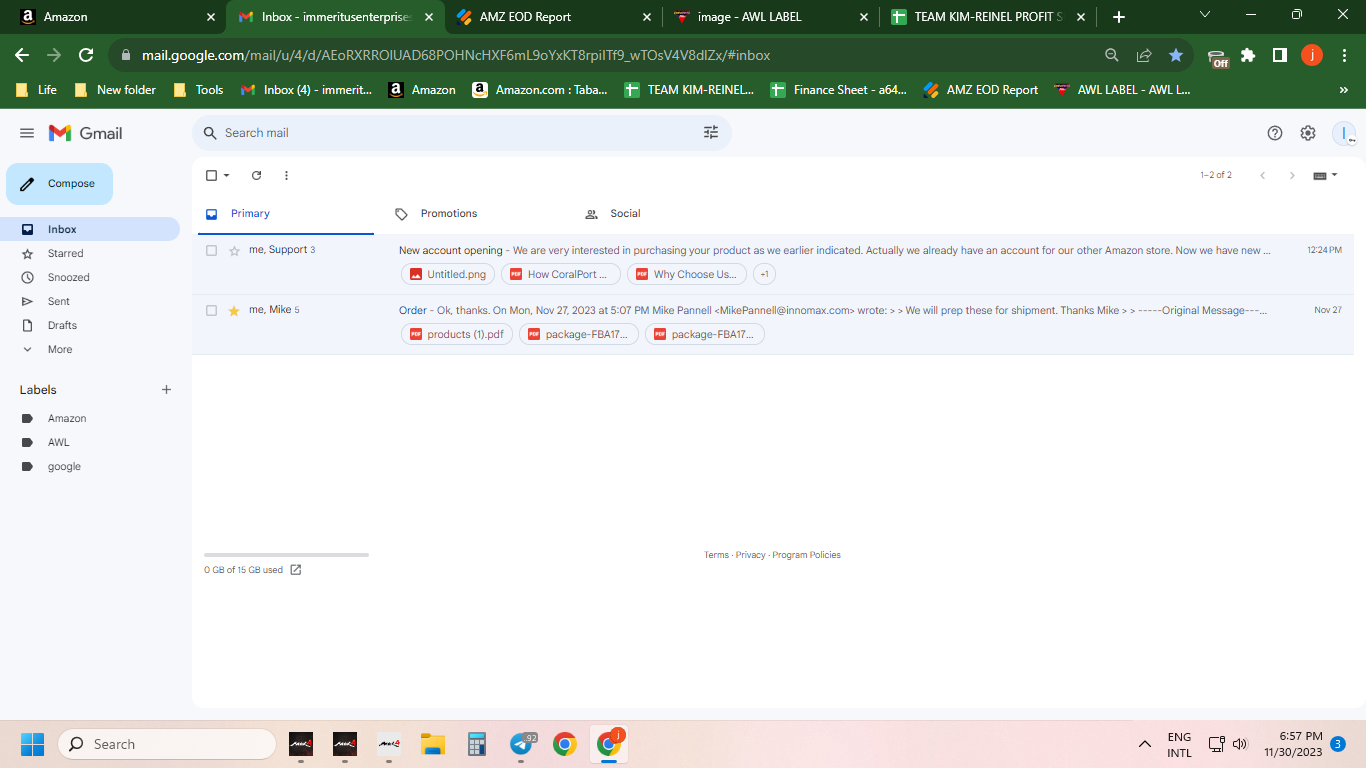
Task: Go to older messages arrow
Action: pyautogui.click(x=1292, y=175)
